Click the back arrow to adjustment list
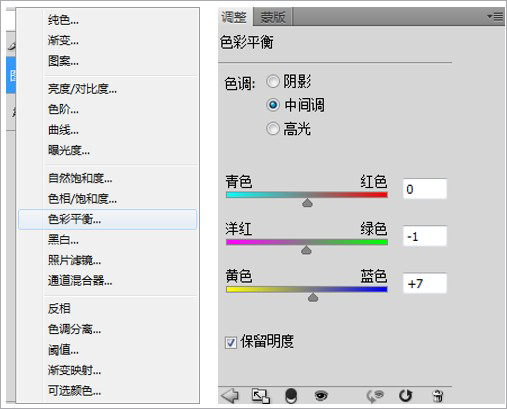This screenshot has height=409, width=507. [230, 396]
